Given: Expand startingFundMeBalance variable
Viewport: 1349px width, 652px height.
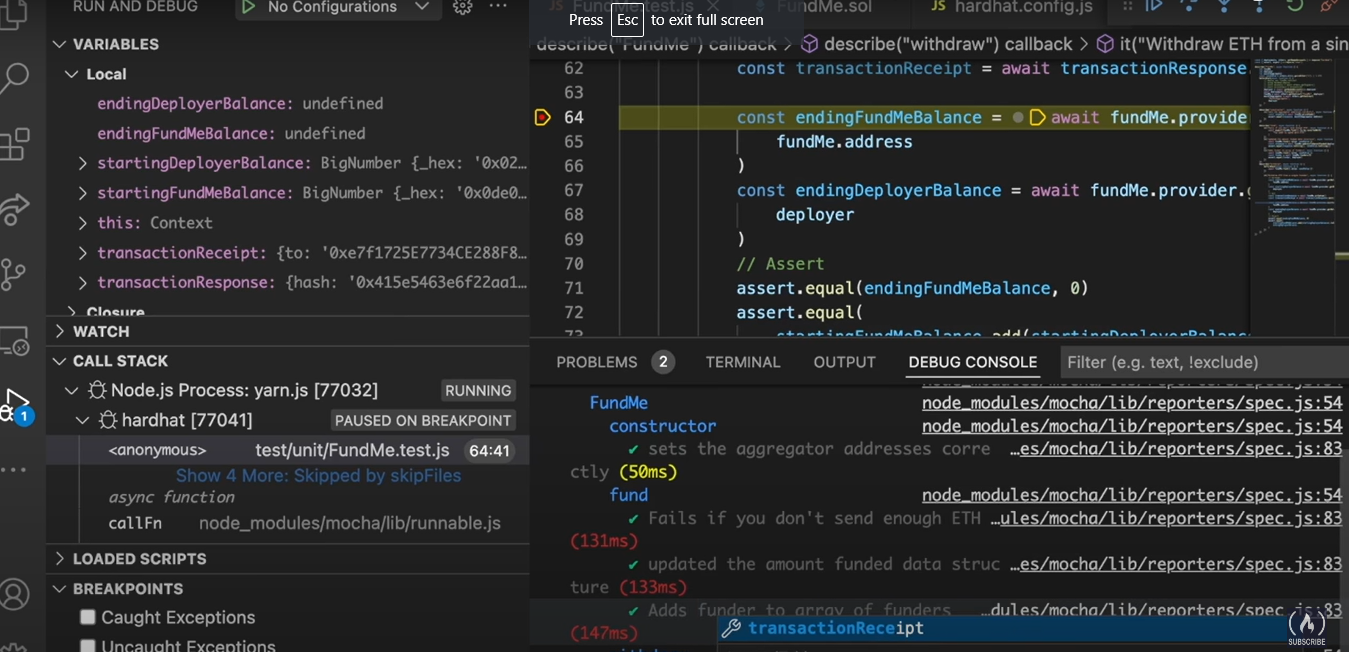Looking at the screenshot, I should pyautogui.click(x=83, y=193).
